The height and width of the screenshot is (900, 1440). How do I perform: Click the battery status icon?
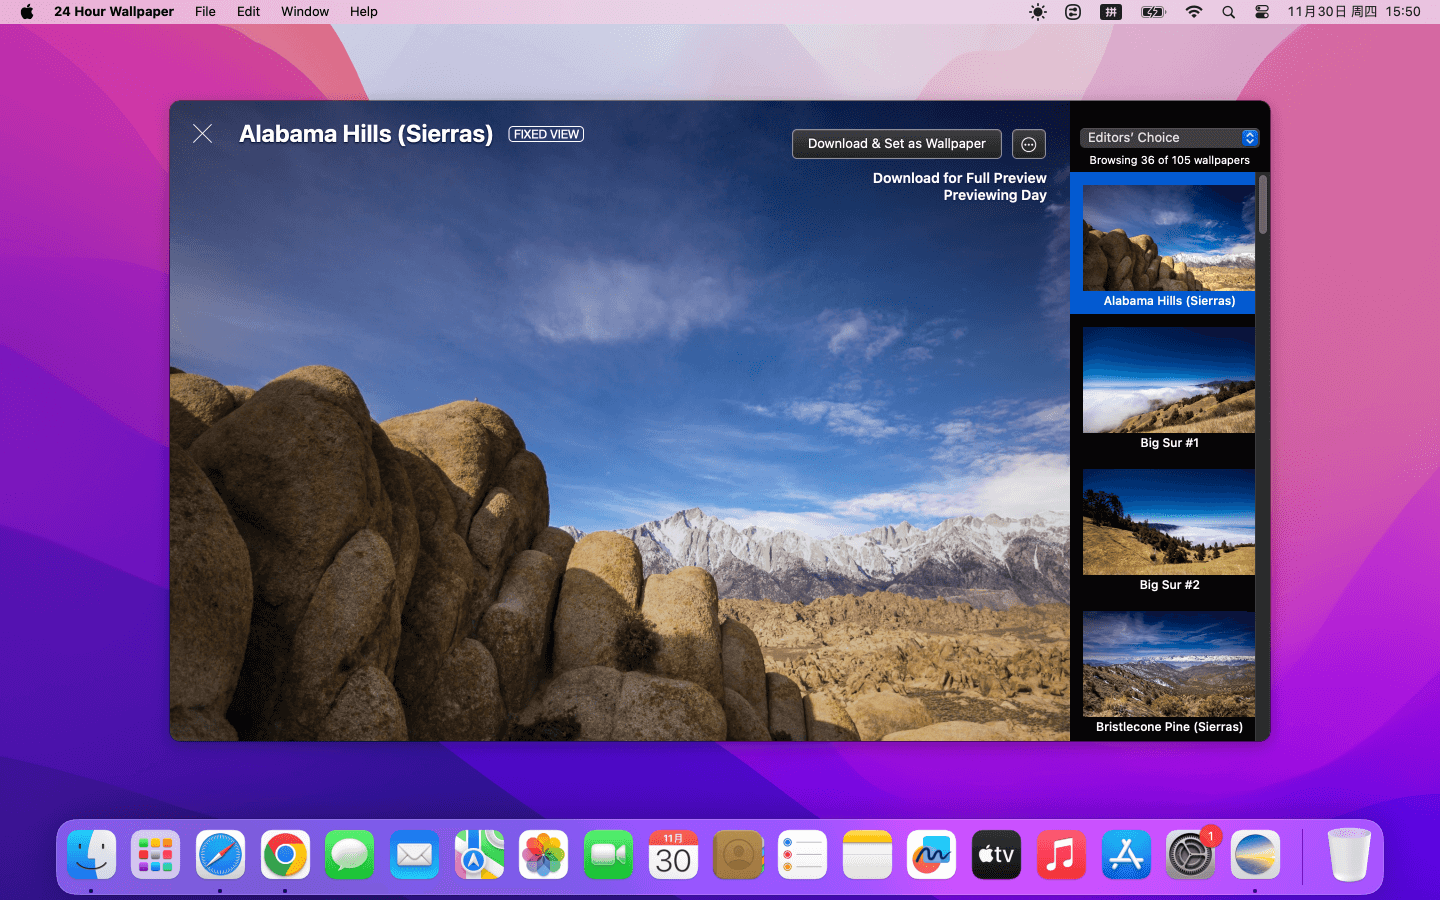pyautogui.click(x=1153, y=12)
